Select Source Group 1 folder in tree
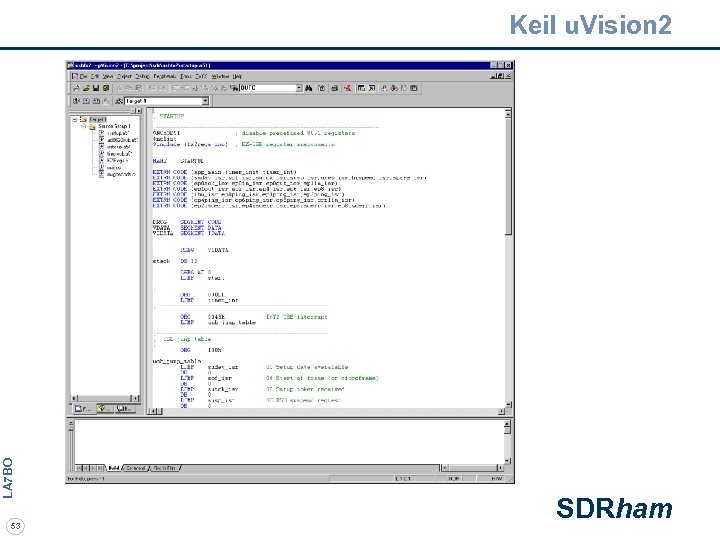The width and height of the screenshot is (720, 540). pyautogui.click(x=114, y=126)
